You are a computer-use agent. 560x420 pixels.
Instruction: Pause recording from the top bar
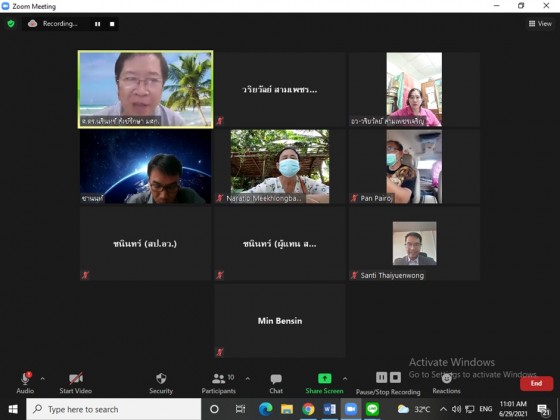pyautogui.click(x=98, y=24)
